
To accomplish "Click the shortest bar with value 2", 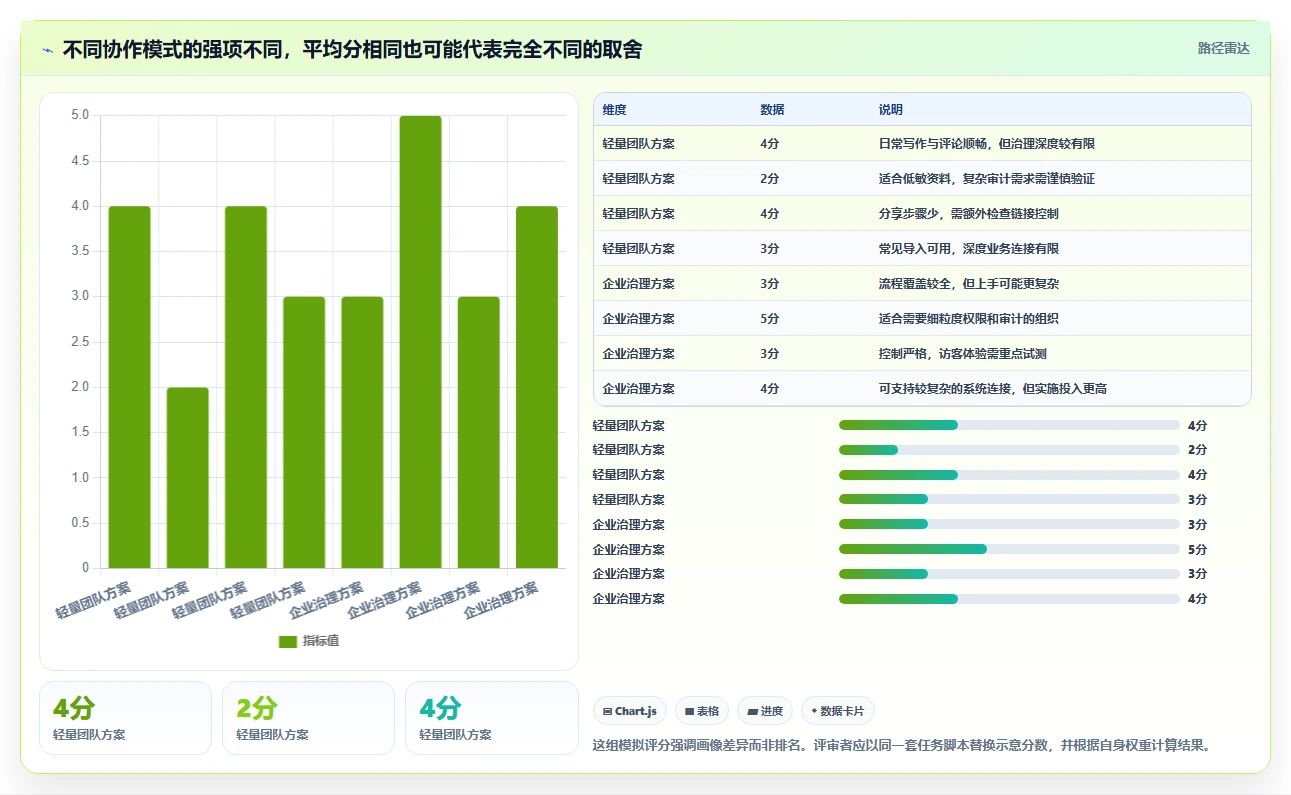I will 187,478.
